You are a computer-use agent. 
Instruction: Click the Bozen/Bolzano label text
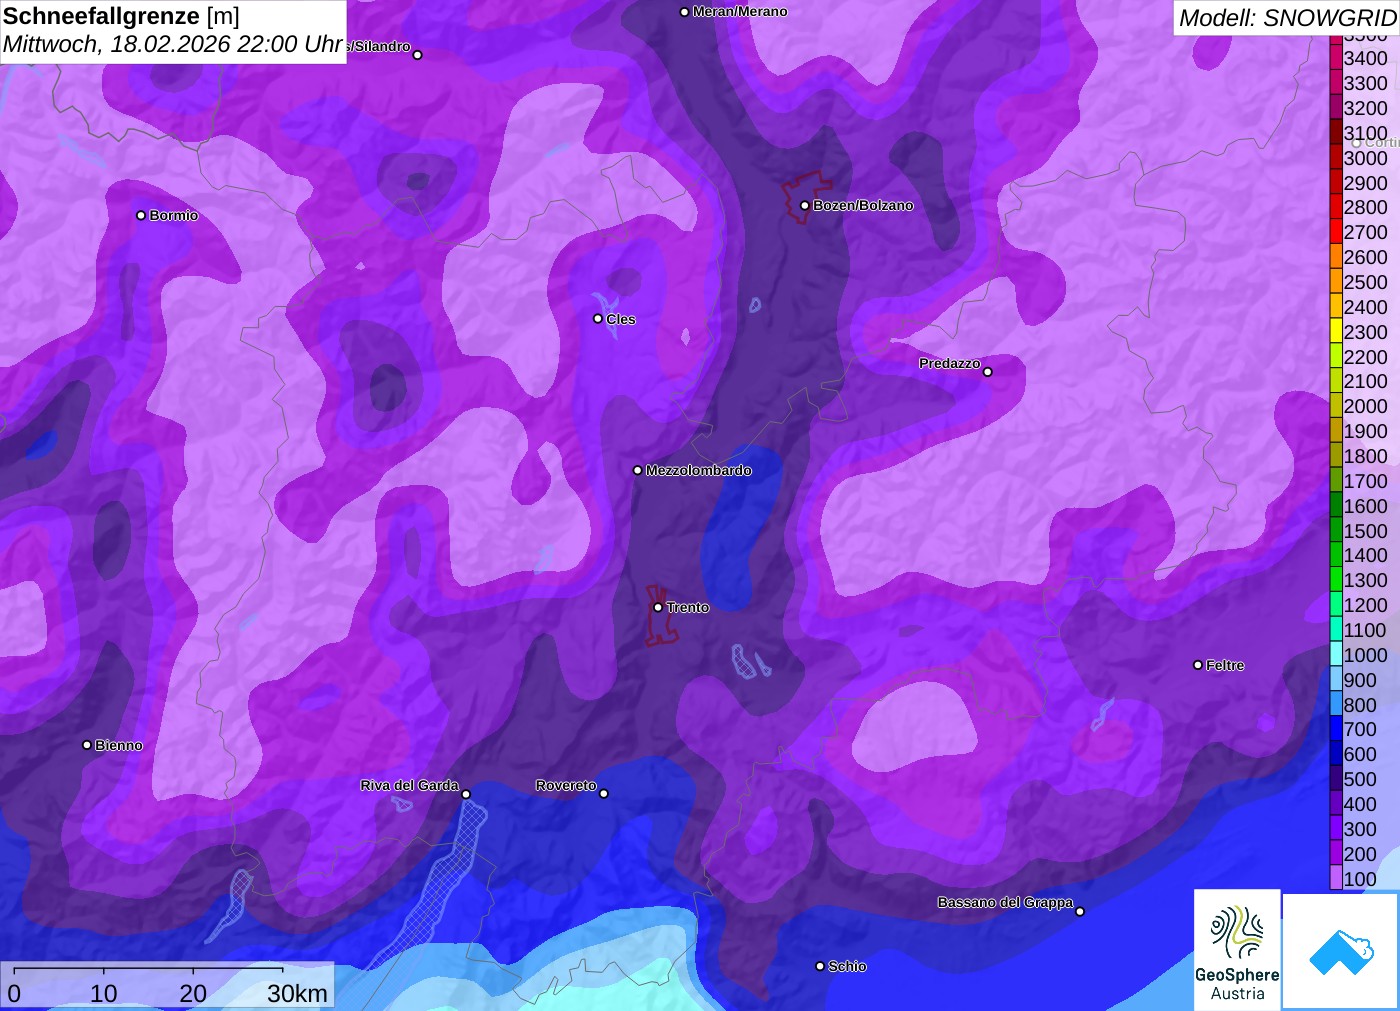pyautogui.click(x=863, y=205)
